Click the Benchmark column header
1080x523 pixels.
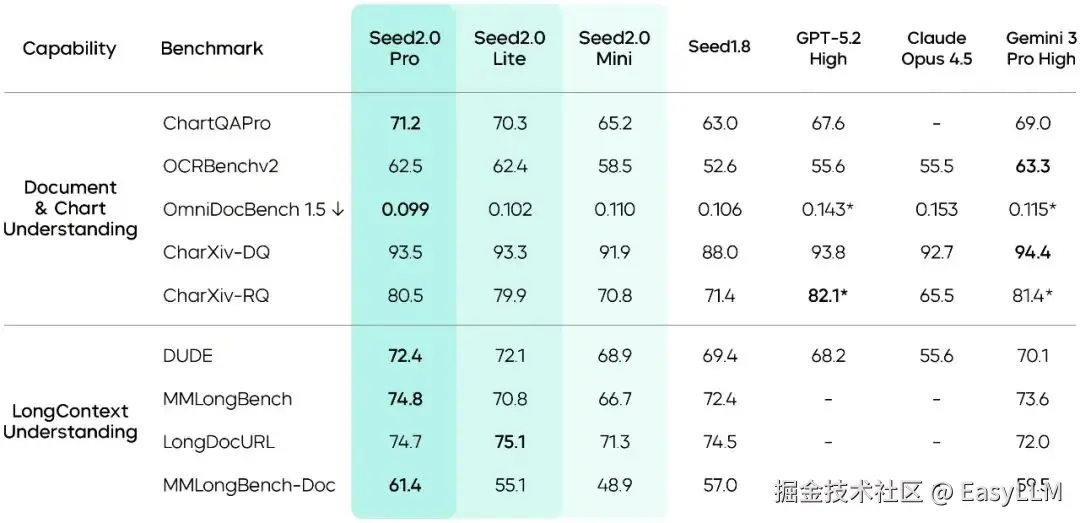click(212, 48)
